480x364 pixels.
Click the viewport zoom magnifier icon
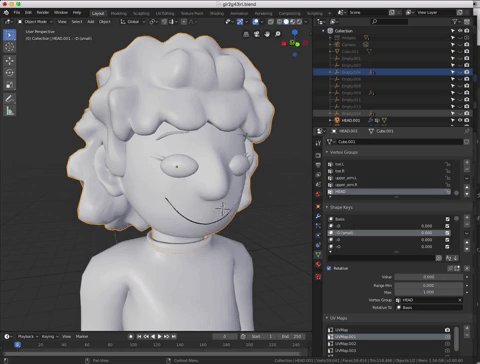pyautogui.click(x=277, y=34)
